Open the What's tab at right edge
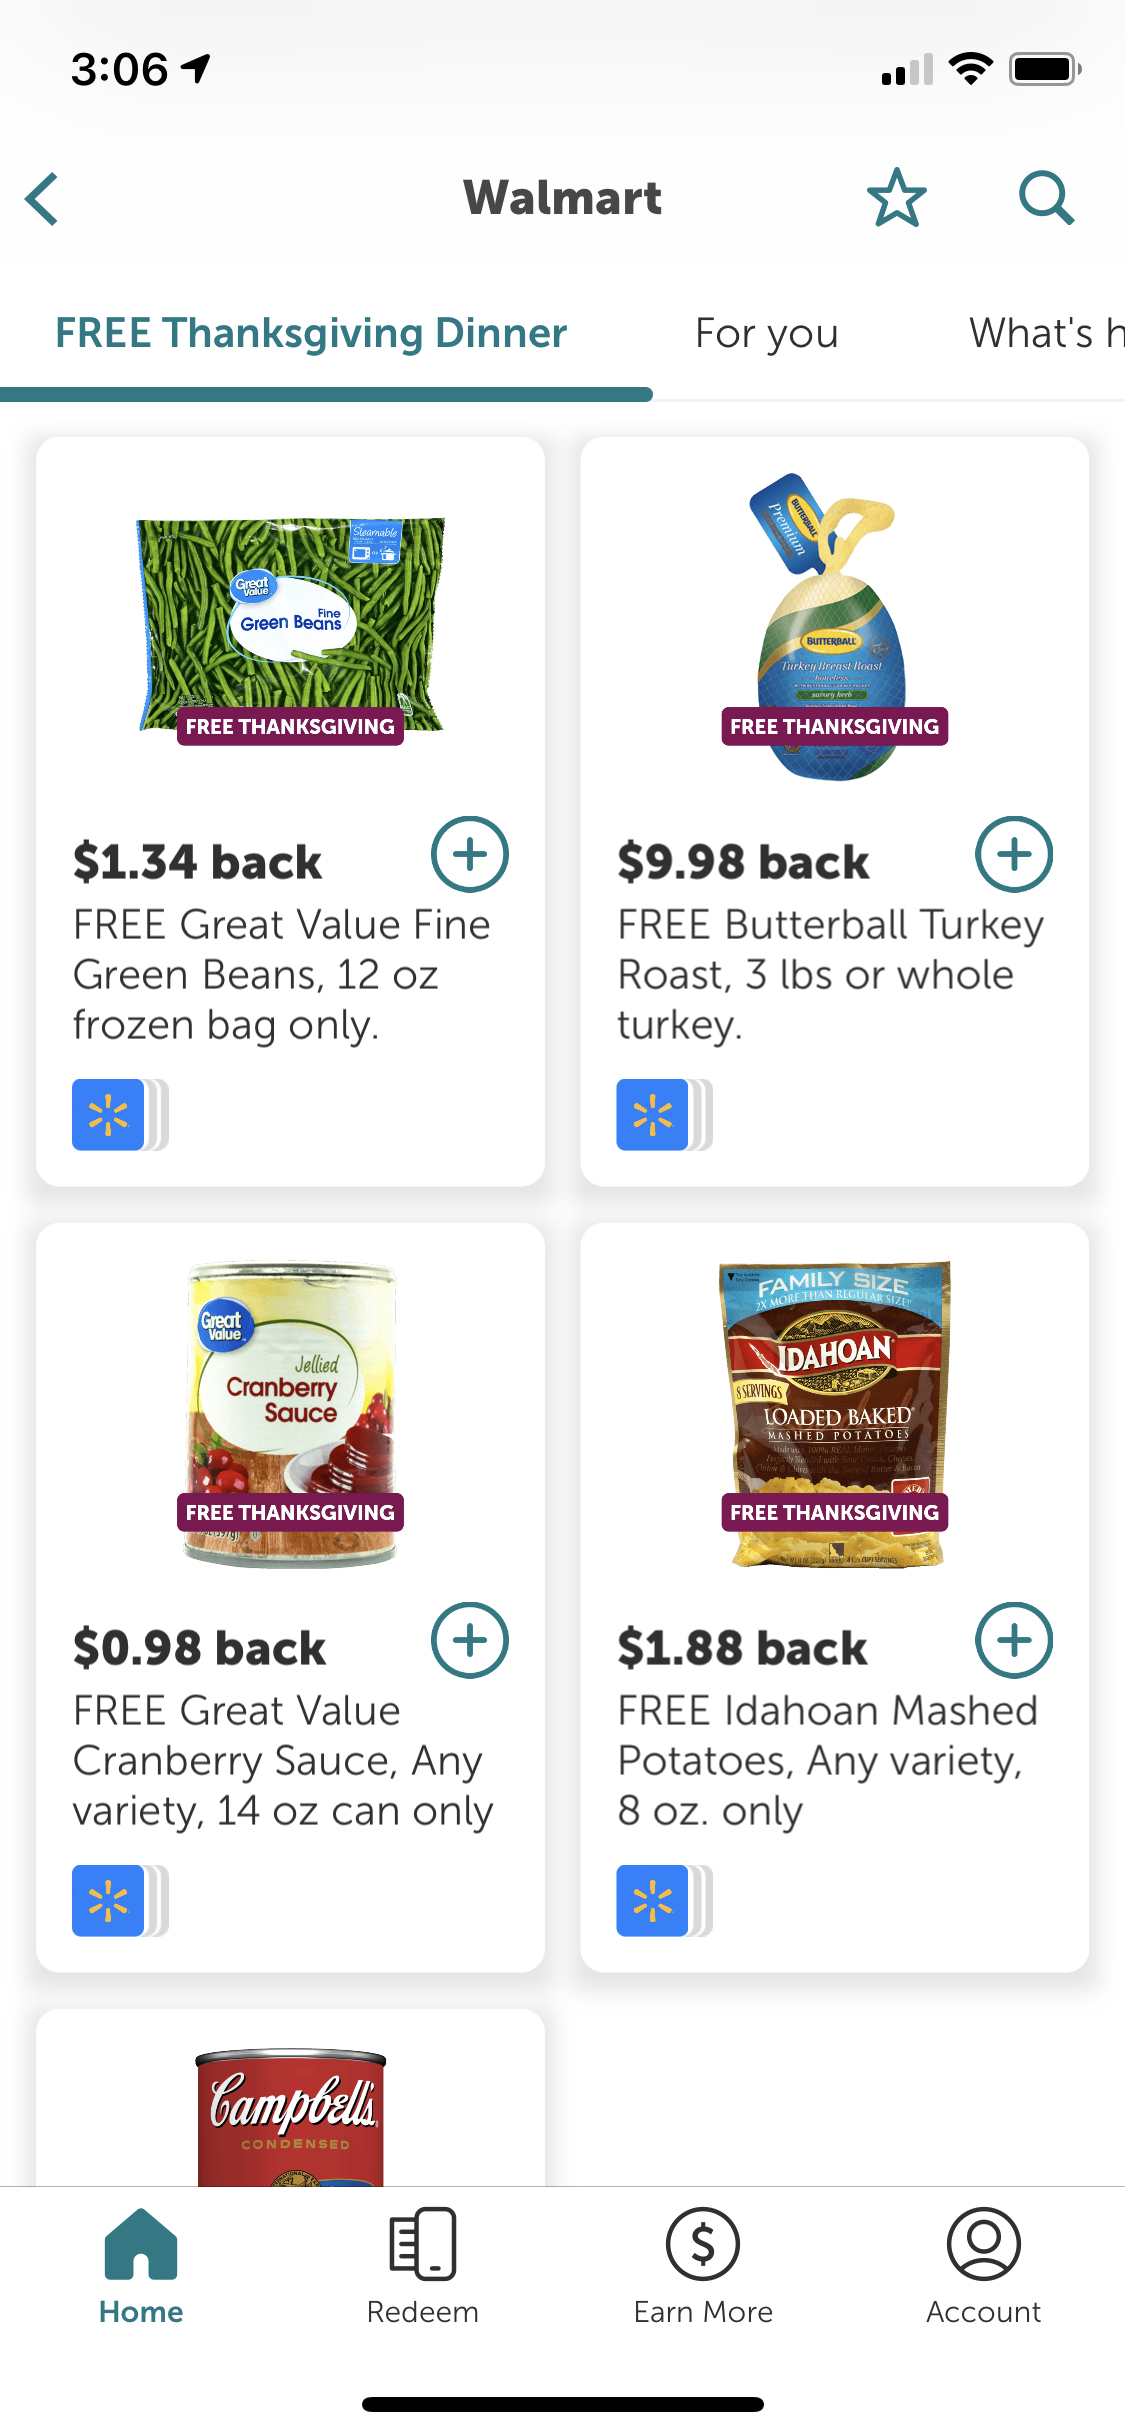 pos(1046,333)
